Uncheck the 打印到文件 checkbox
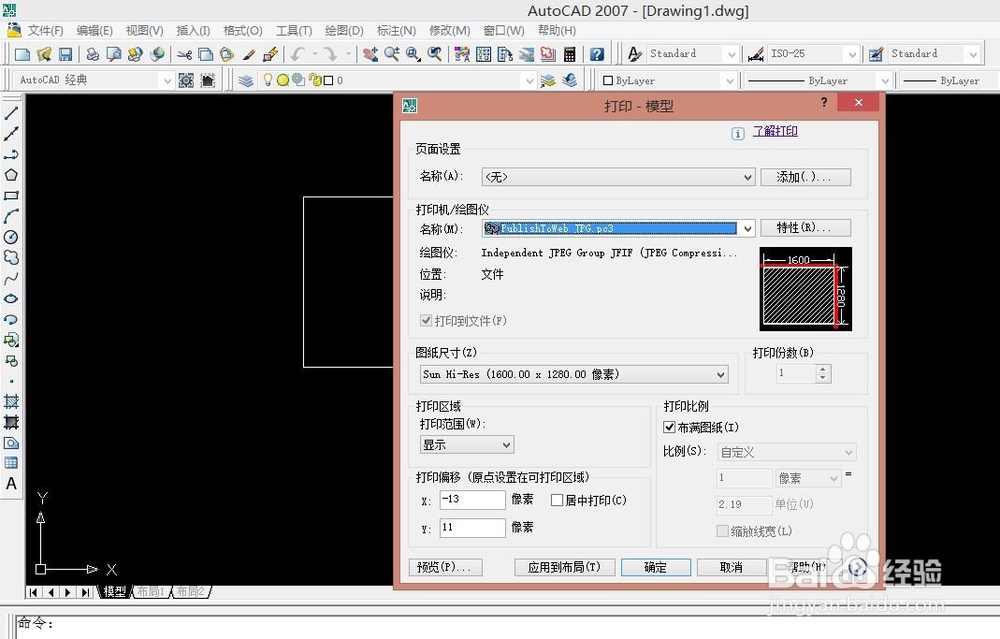 [428, 320]
